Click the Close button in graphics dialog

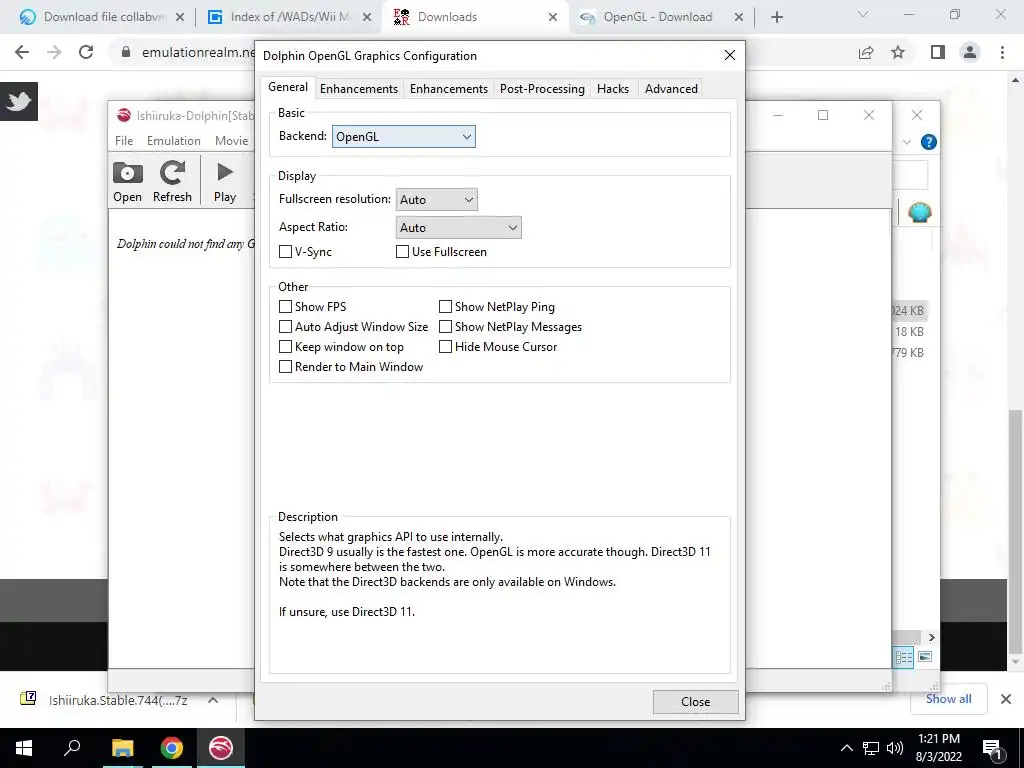(x=696, y=701)
